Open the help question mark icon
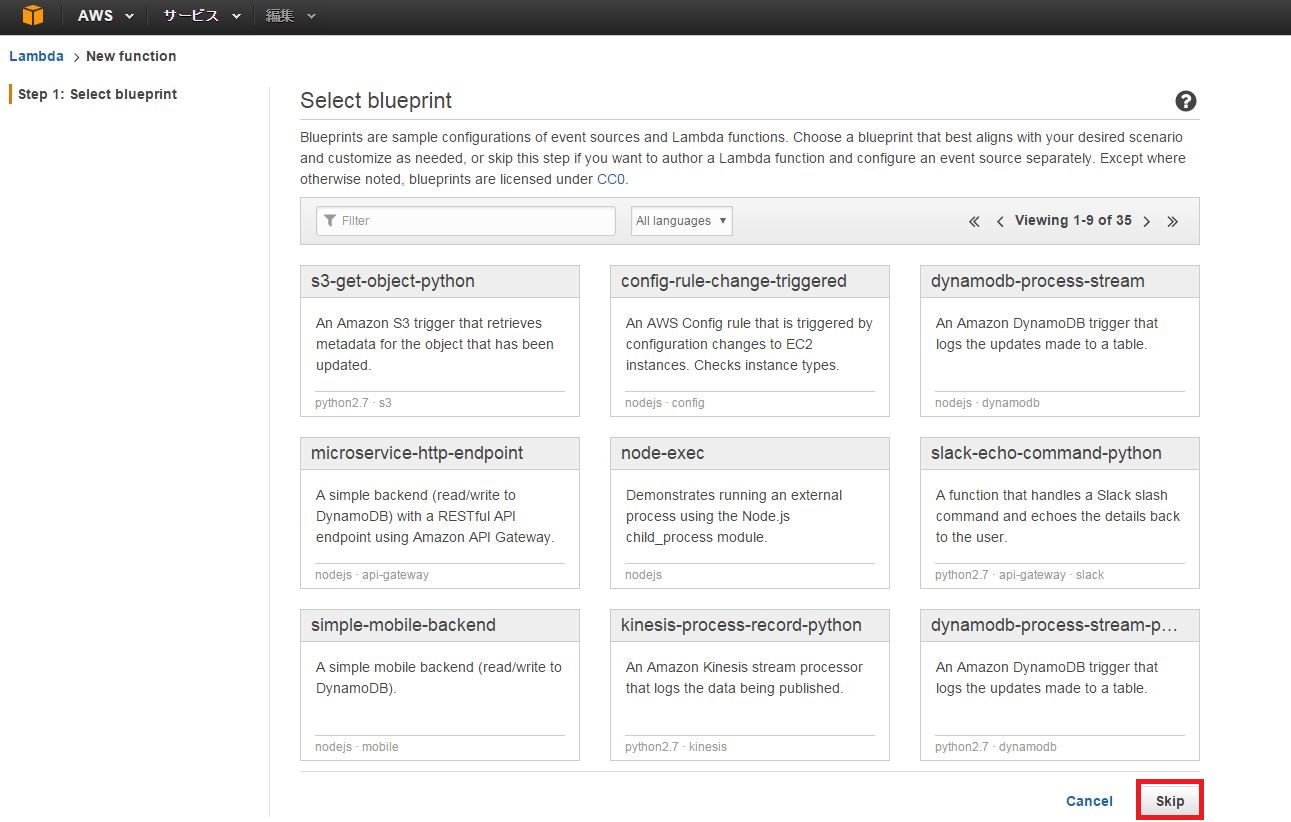 click(x=1186, y=101)
